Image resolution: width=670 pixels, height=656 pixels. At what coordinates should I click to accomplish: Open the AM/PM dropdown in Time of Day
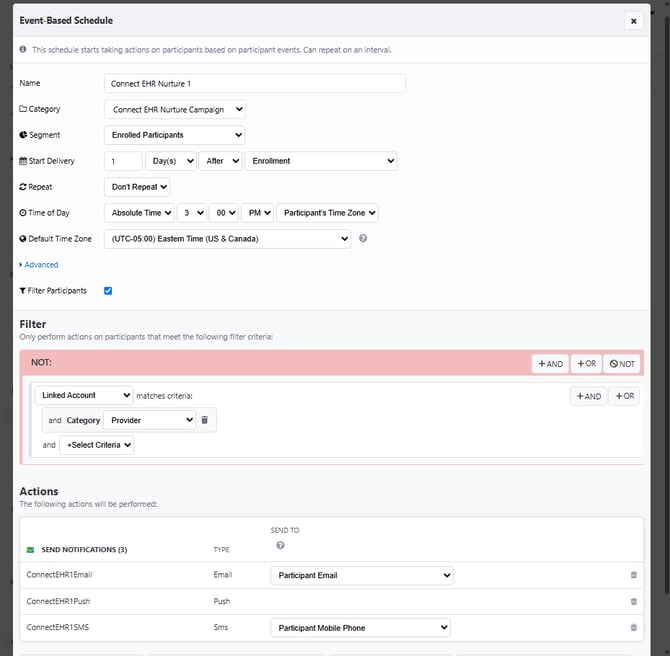coord(256,213)
